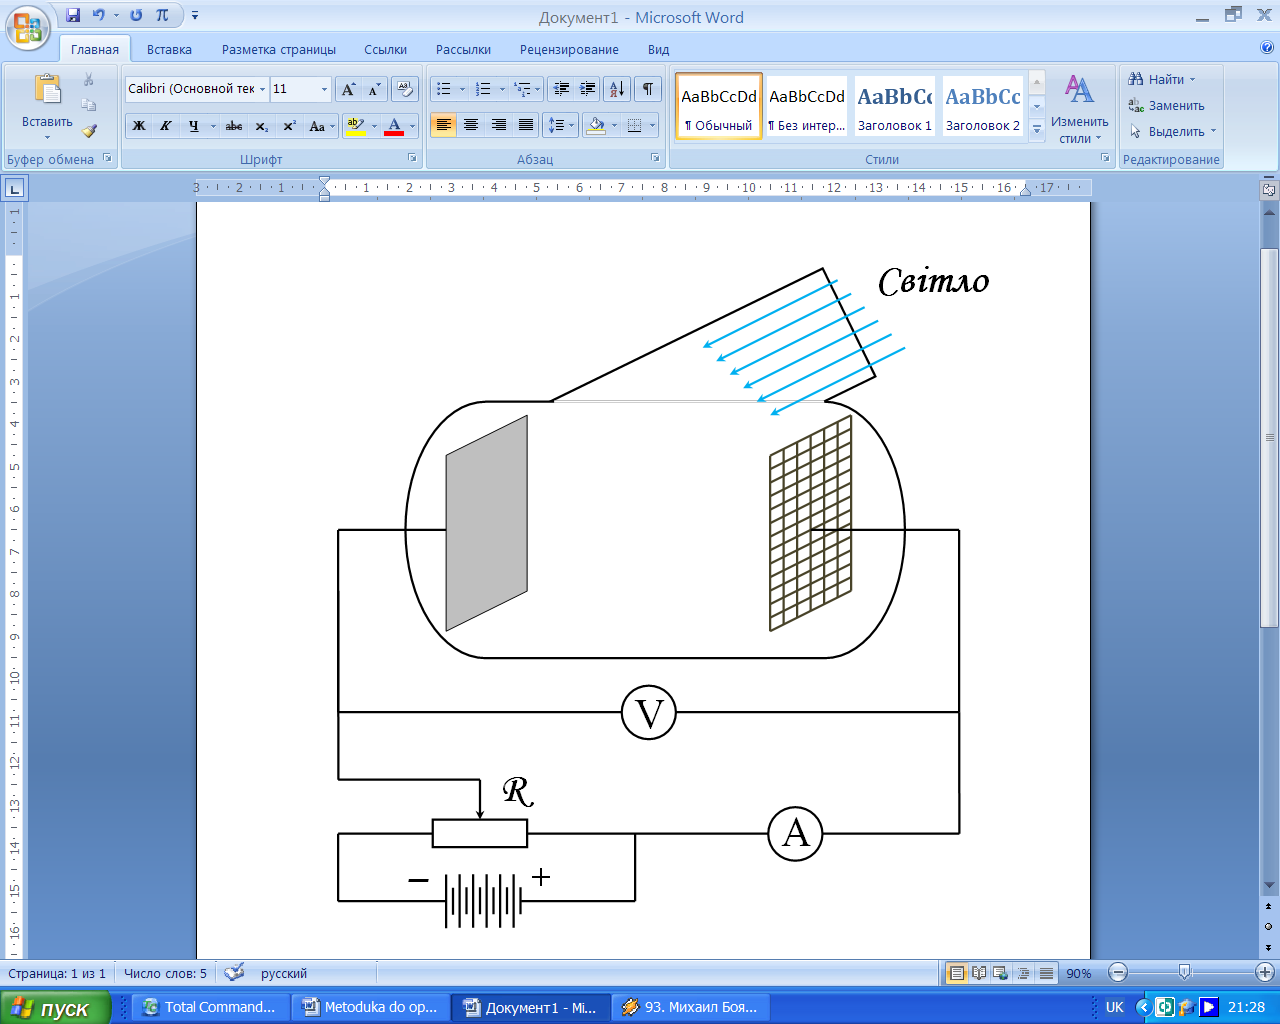The image size is (1280, 1024).
Task: Open the font size dropdown
Action: point(324,89)
